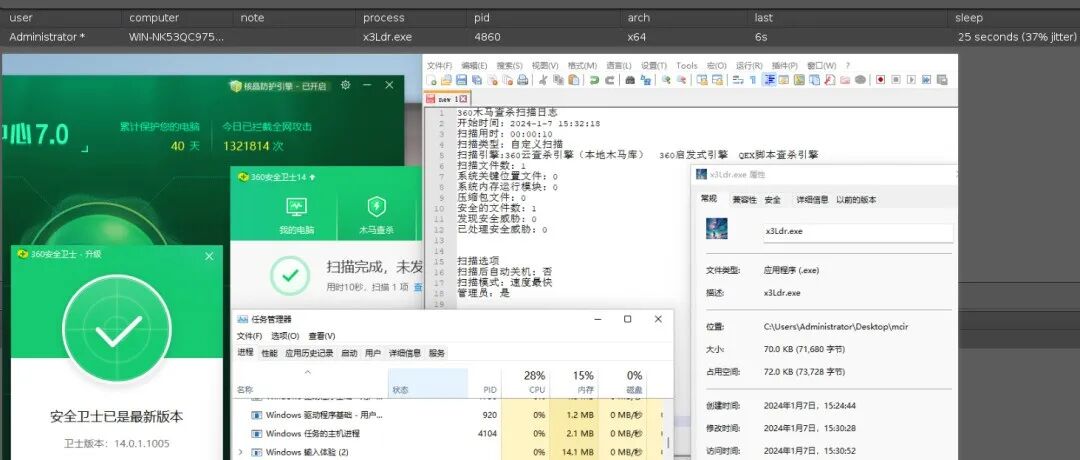
Task: Close the new 1 tab via its red X
Action: (x=464, y=99)
